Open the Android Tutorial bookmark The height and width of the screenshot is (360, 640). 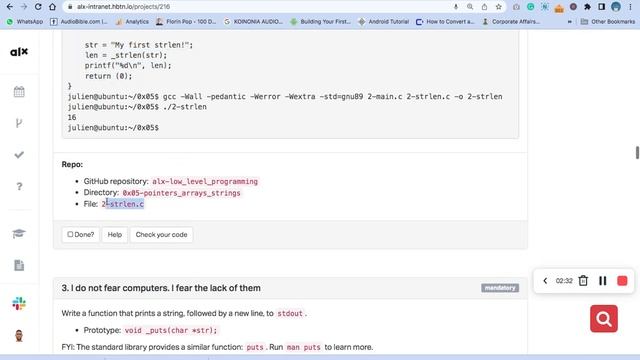point(383,22)
